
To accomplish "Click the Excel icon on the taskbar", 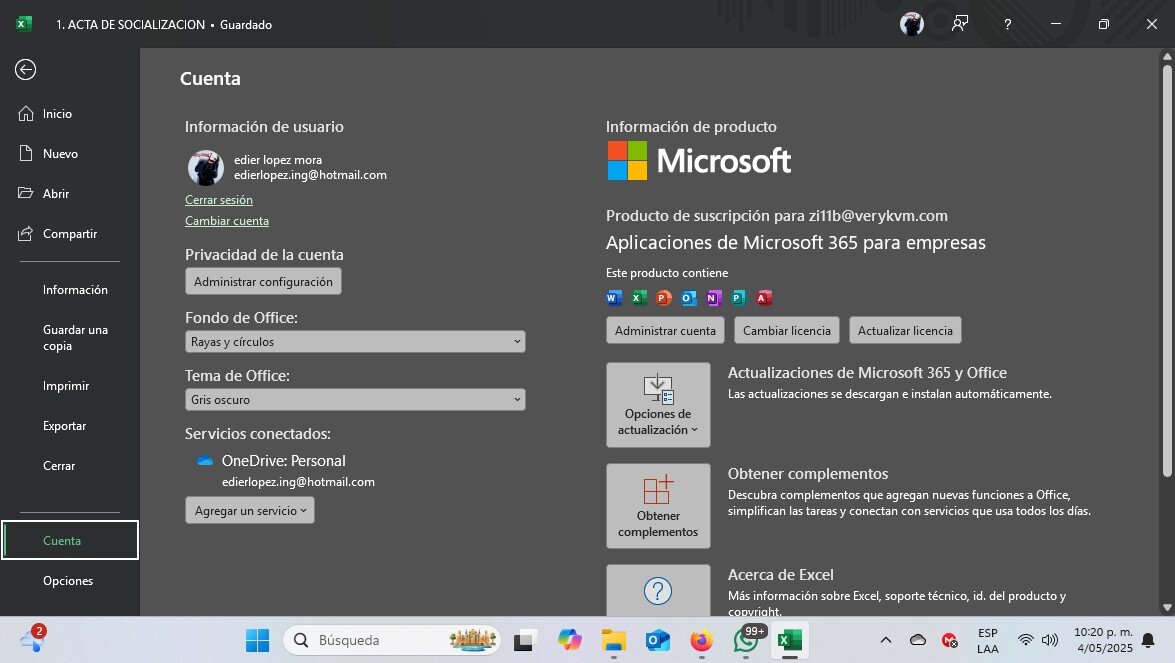I will pos(790,641).
